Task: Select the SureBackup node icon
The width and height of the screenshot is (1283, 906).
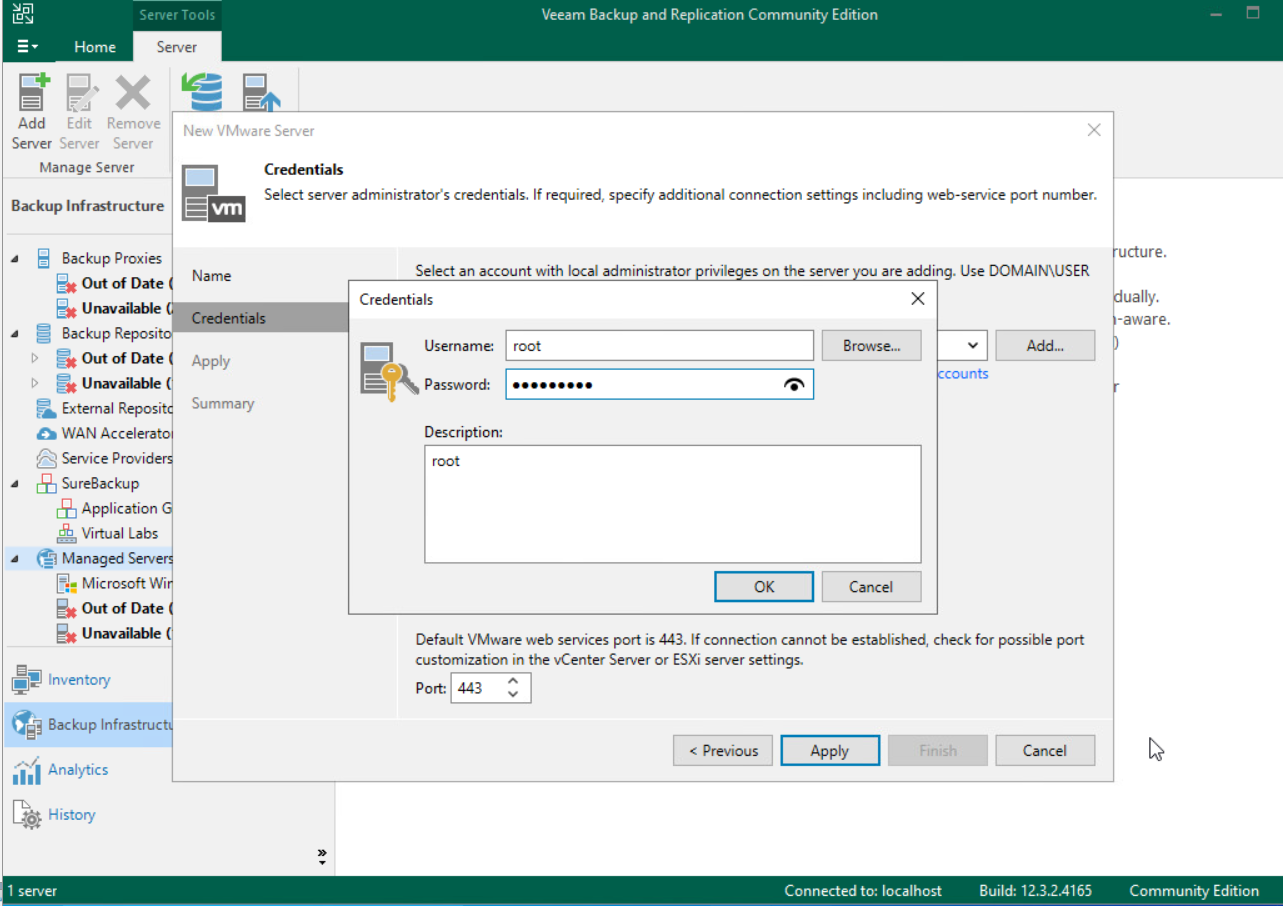Action: (46, 483)
